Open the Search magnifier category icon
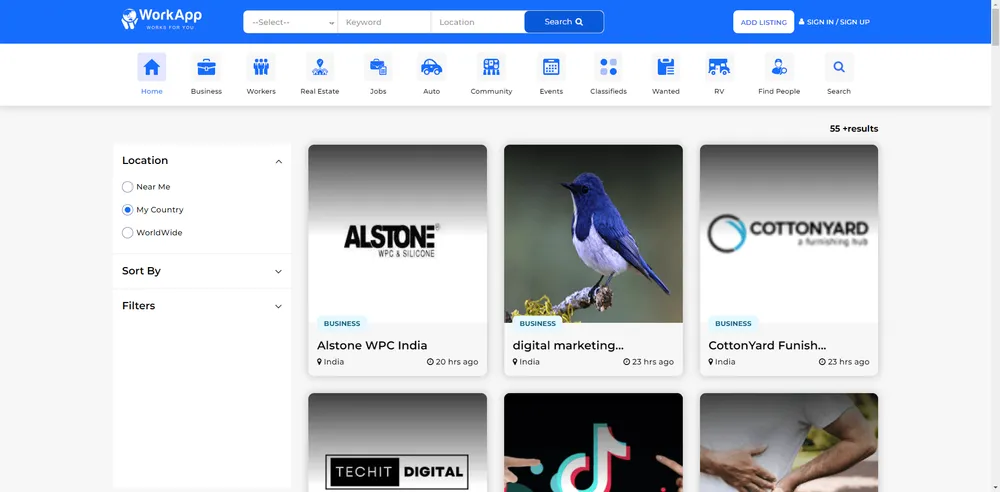The width and height of the screenshot is (1000, 492). (x=839, y=67)
